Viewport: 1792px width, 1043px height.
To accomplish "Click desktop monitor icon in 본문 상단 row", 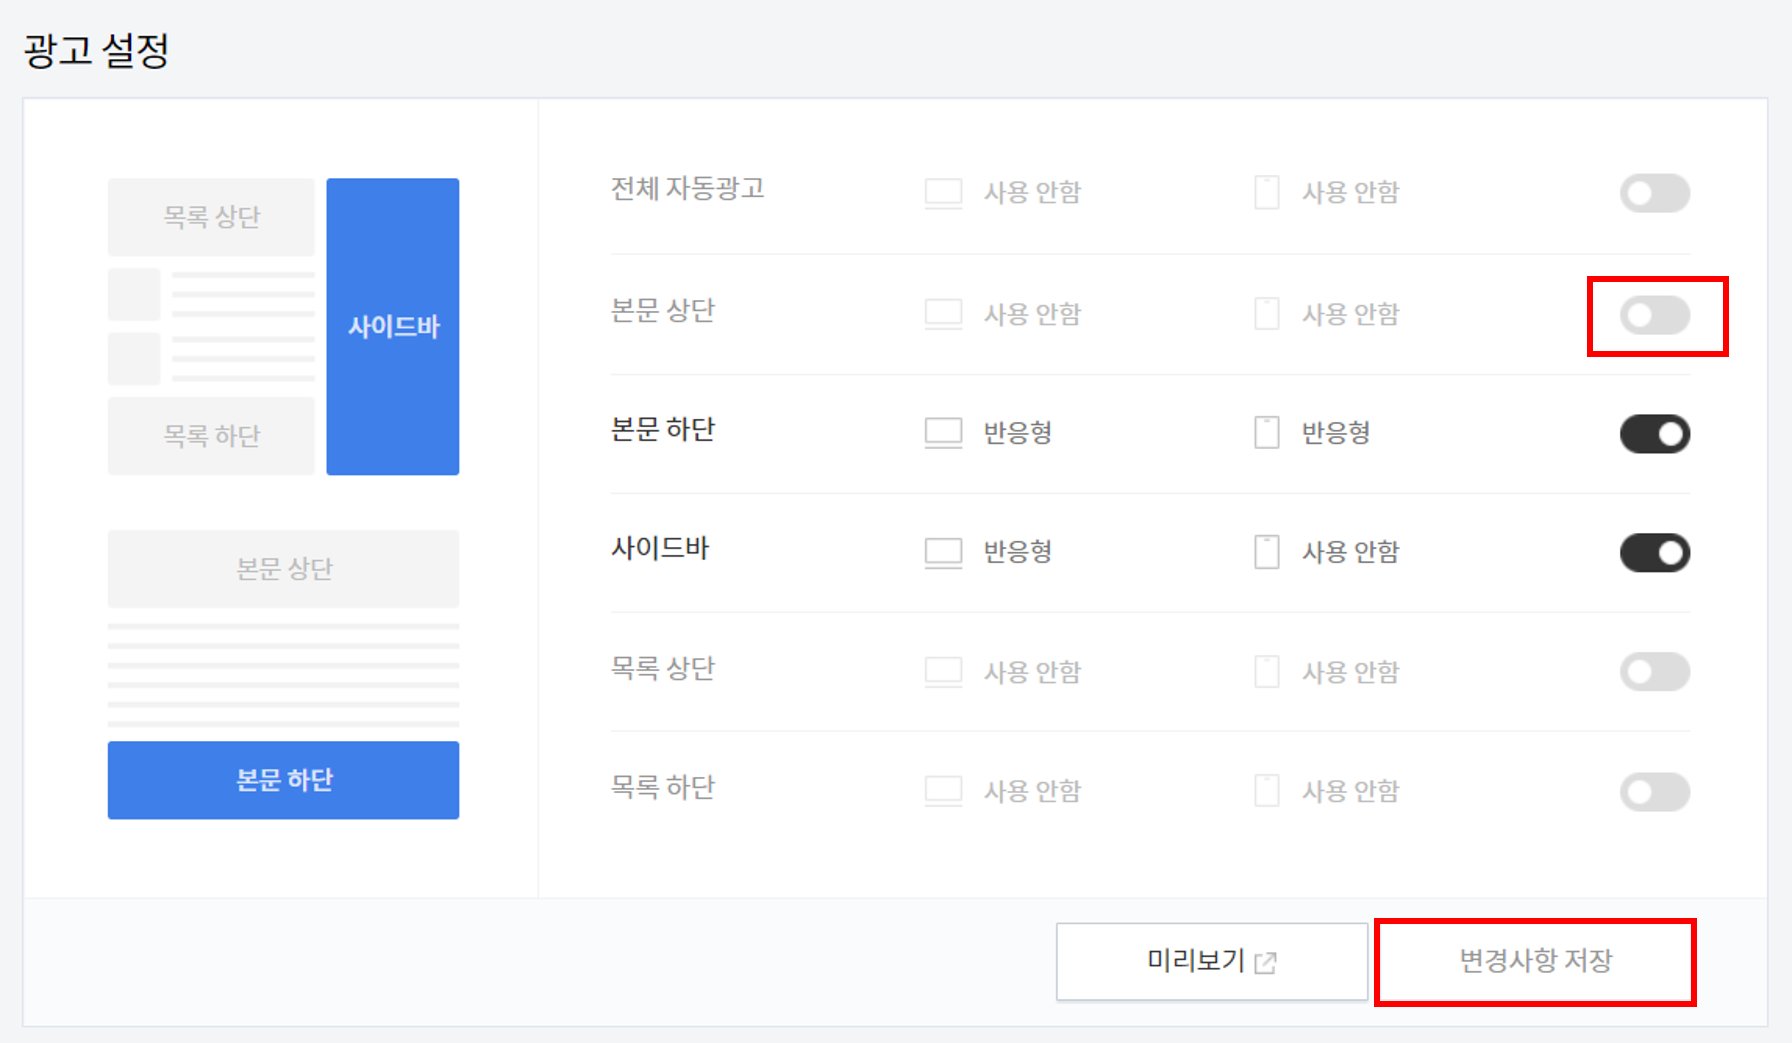I will tap(943, 314).
